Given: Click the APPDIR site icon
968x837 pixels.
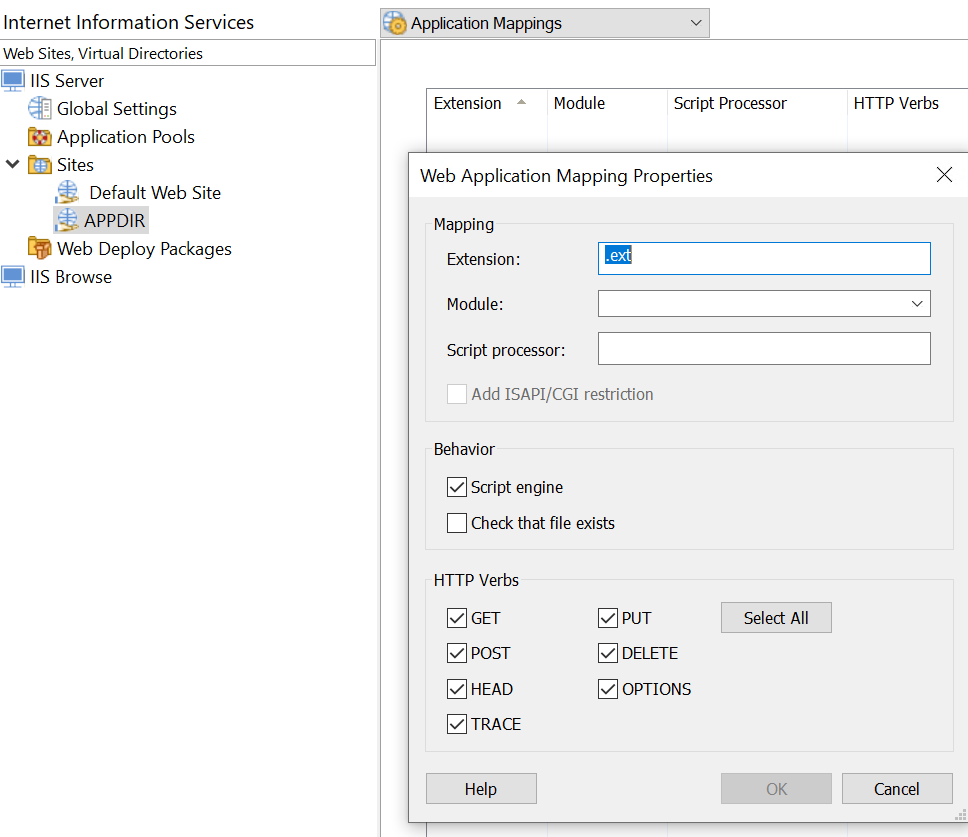Looking at the screenshot, I should pos(67,220).
